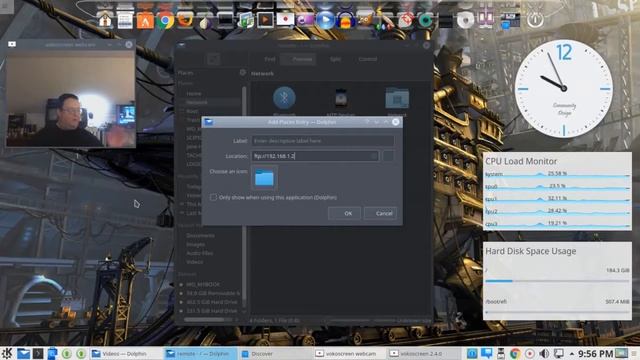
Task: Switch to Videos — Dolphin taskbar window
Action: (124, 353)
